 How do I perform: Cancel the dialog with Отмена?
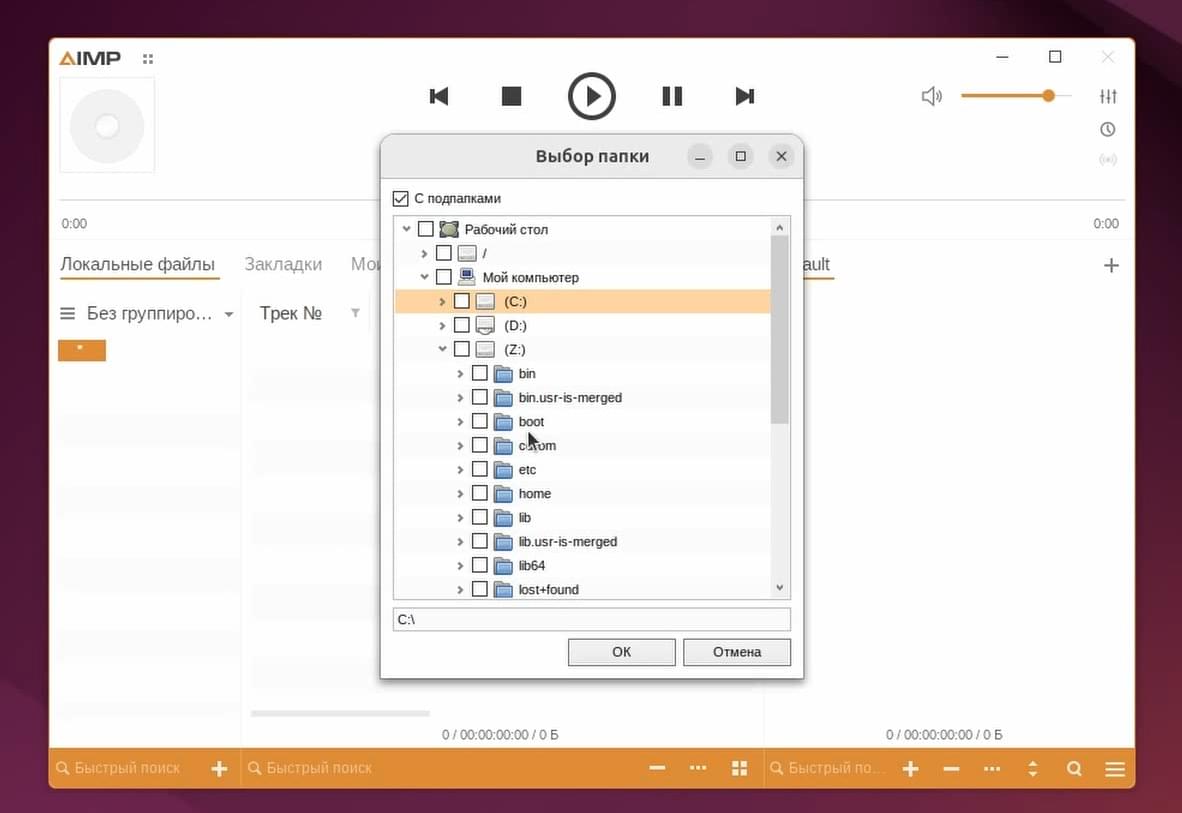pyautogui.click(x=736, y=652)
